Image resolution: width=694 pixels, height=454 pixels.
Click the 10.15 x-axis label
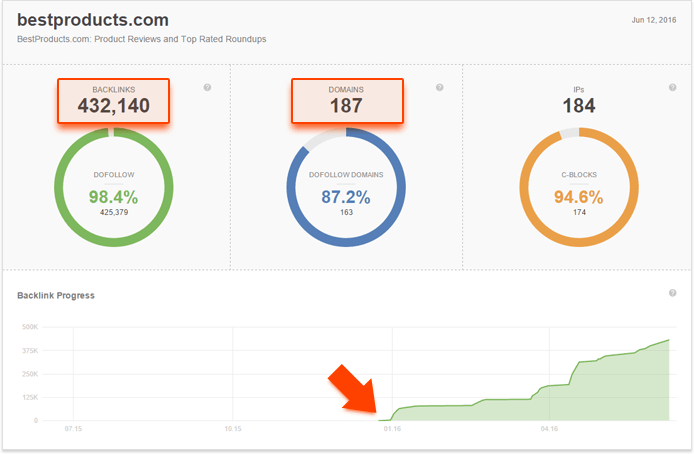tap(233, 429)
